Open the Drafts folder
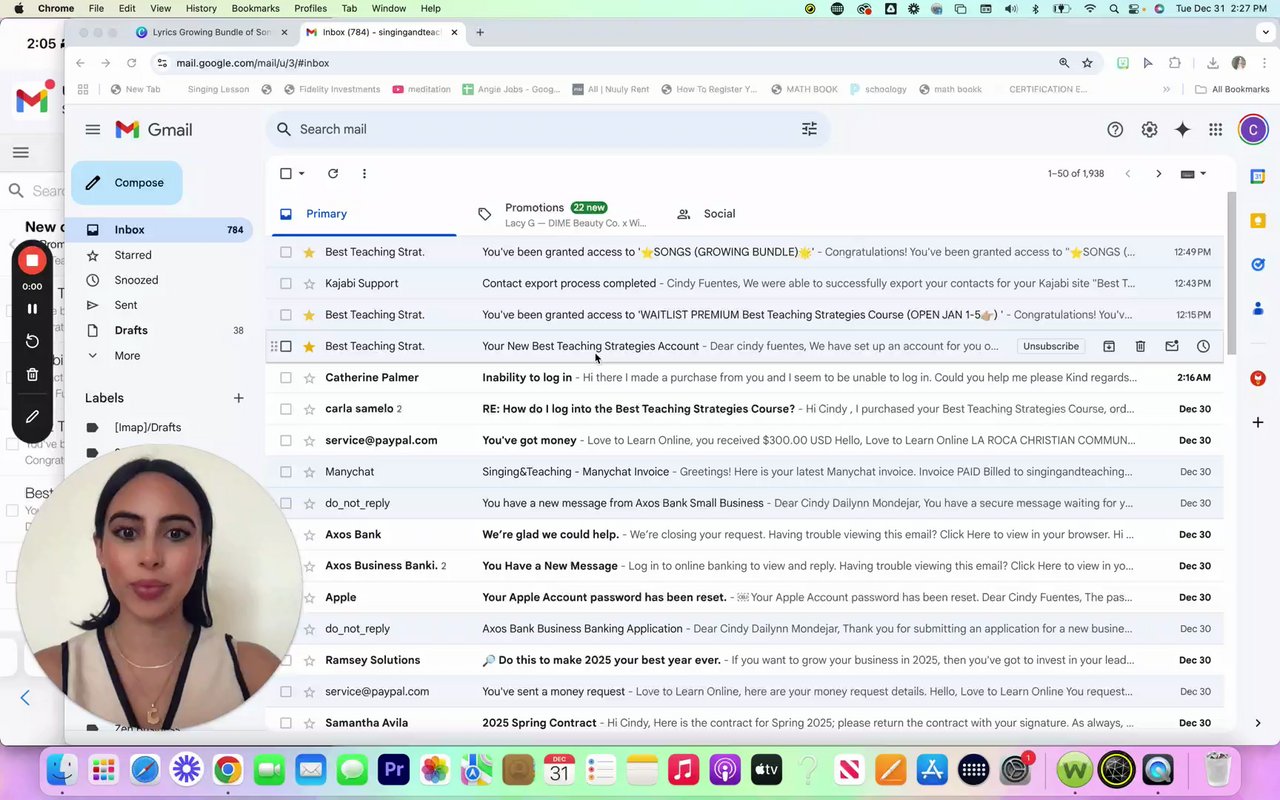Screen dimensions: 1280x800 pyautogui.click(x=131, y=330)
